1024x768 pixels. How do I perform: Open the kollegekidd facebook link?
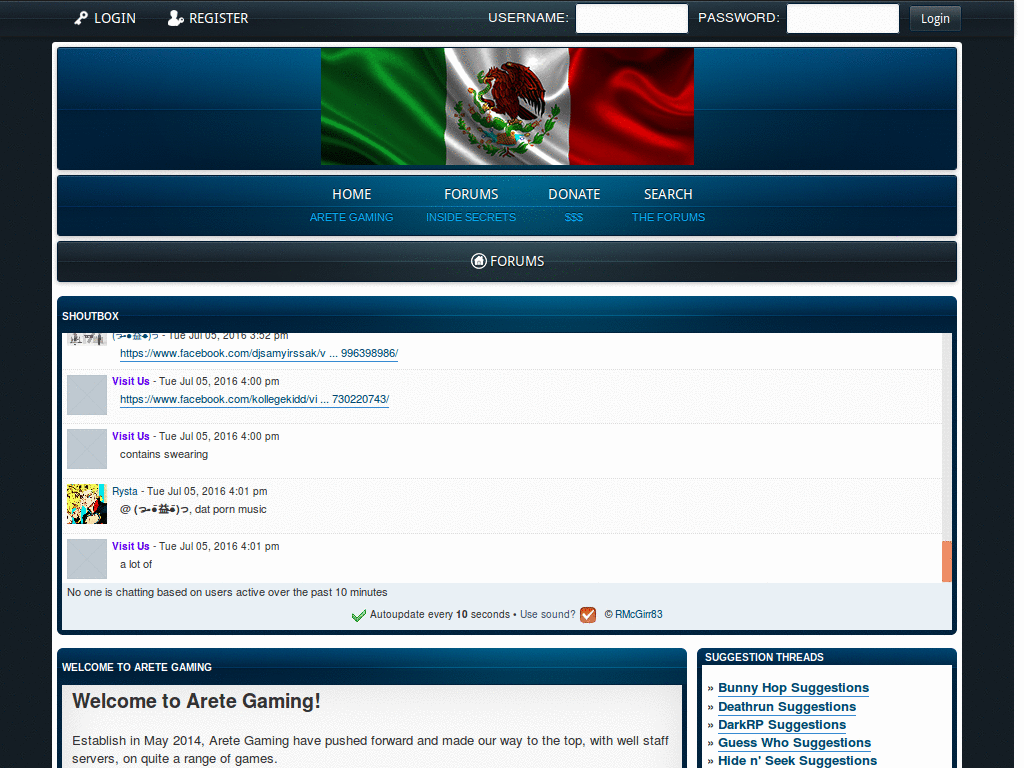coord(254,399)
